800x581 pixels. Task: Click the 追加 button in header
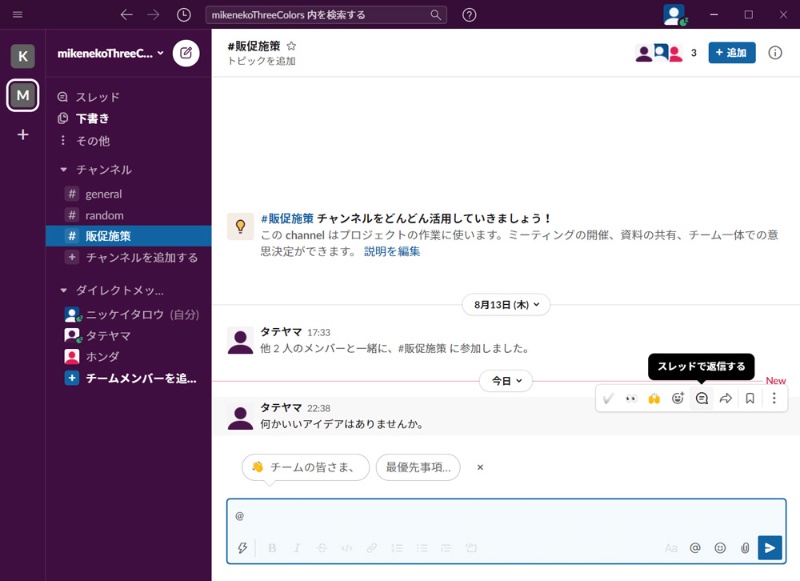tap(731, 53)
